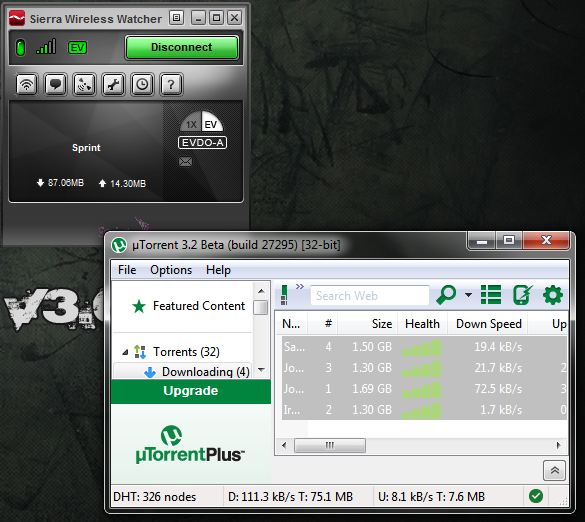Click the Watcher compact view icon

176,18
